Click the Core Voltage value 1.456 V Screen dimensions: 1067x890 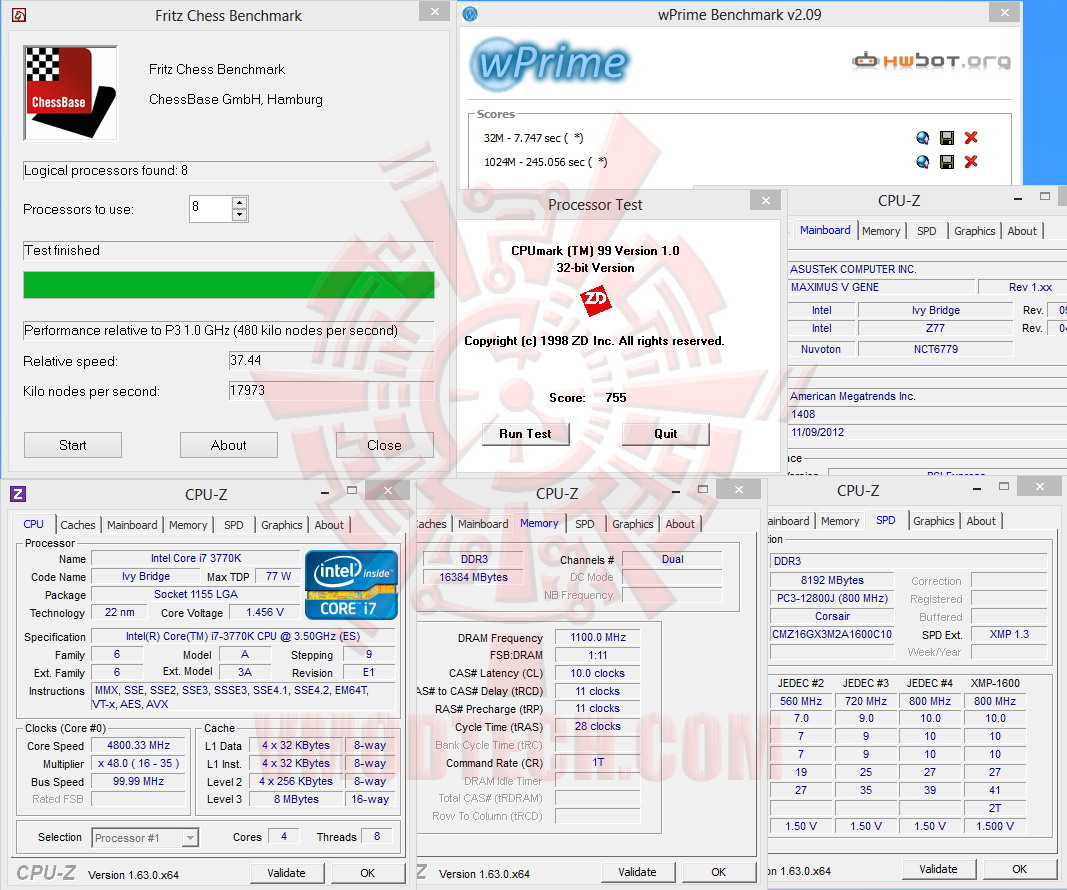pyautogui.click(x=265, y=612)
